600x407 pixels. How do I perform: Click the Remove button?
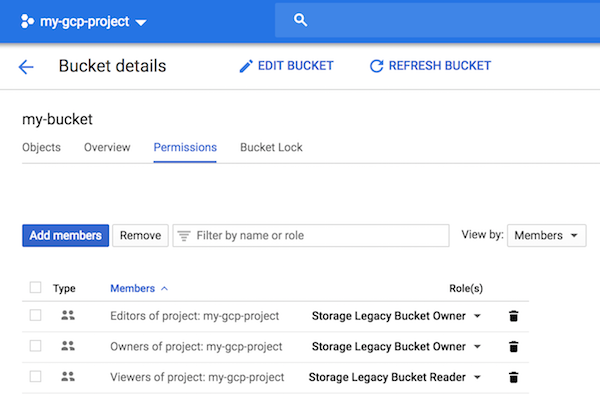[x=140, y=235]
